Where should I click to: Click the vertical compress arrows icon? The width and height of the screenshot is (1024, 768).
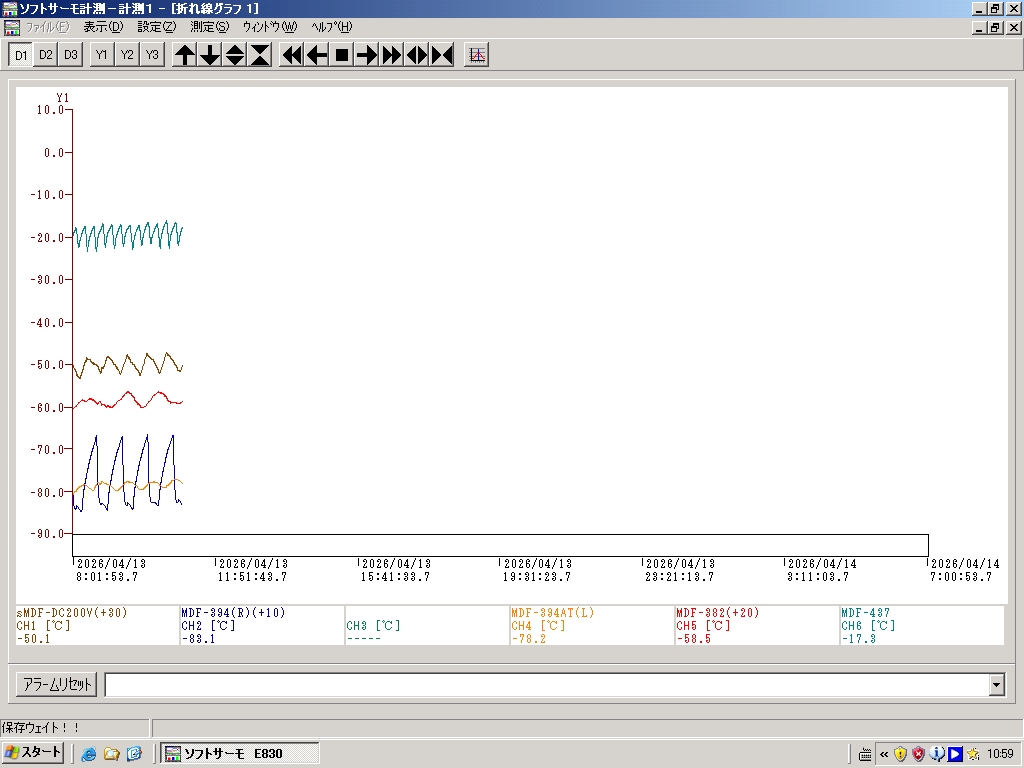(x=260, y=55)
